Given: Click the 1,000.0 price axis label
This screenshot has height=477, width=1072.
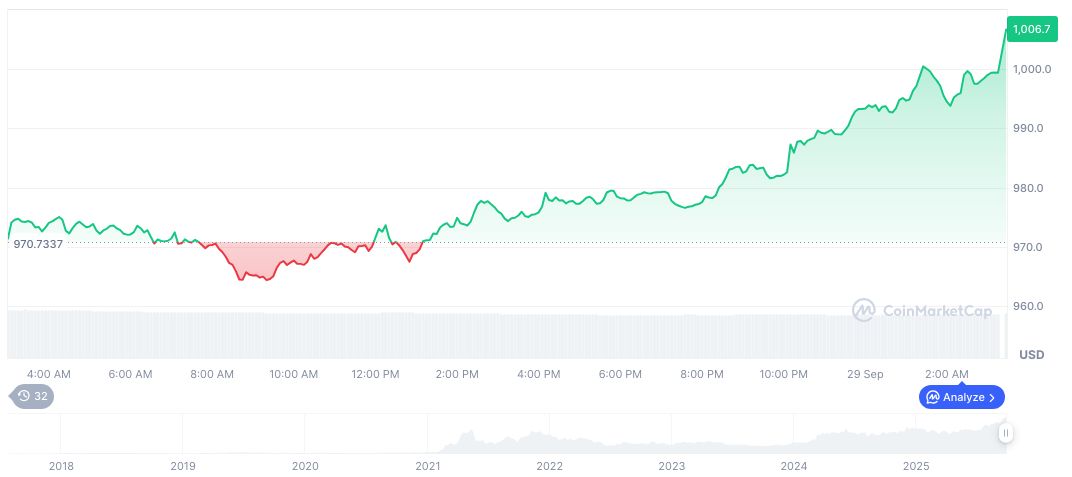Looking at the screenshot, I should 1031,70.
